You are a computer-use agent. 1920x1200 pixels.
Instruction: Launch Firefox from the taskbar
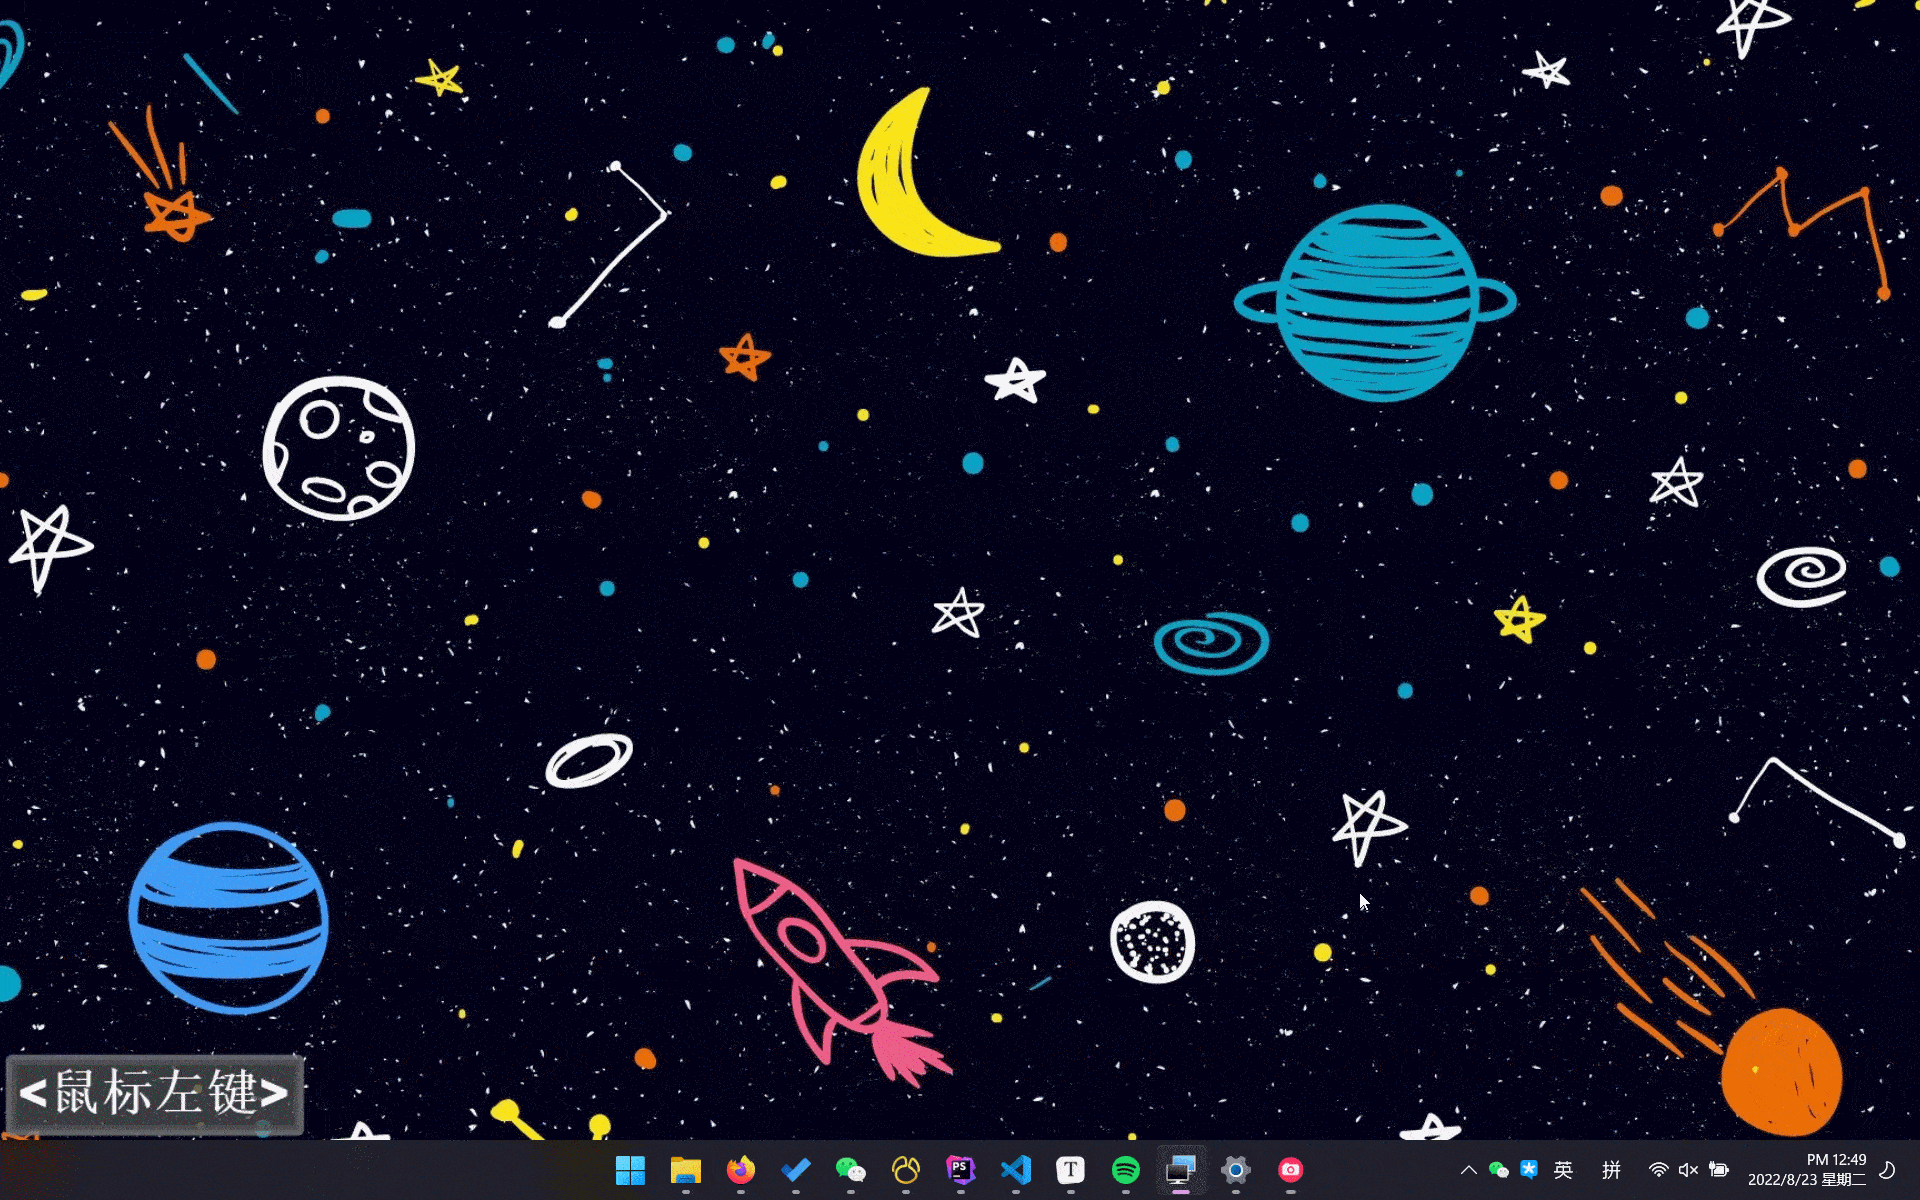pos(740,1169)
